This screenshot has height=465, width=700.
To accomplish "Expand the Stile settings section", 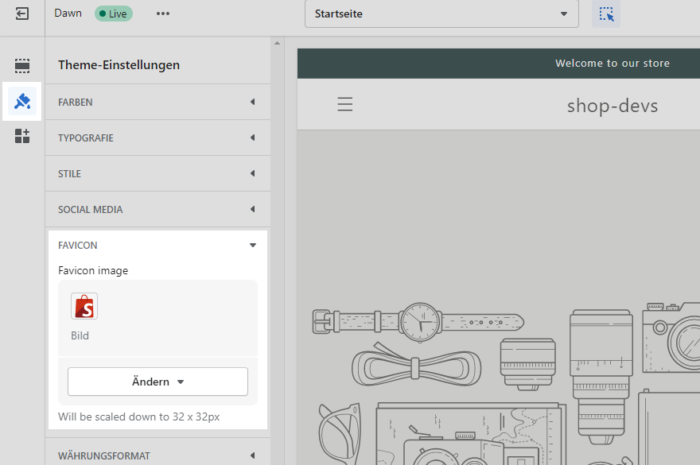I will click(x=158, y=174).
